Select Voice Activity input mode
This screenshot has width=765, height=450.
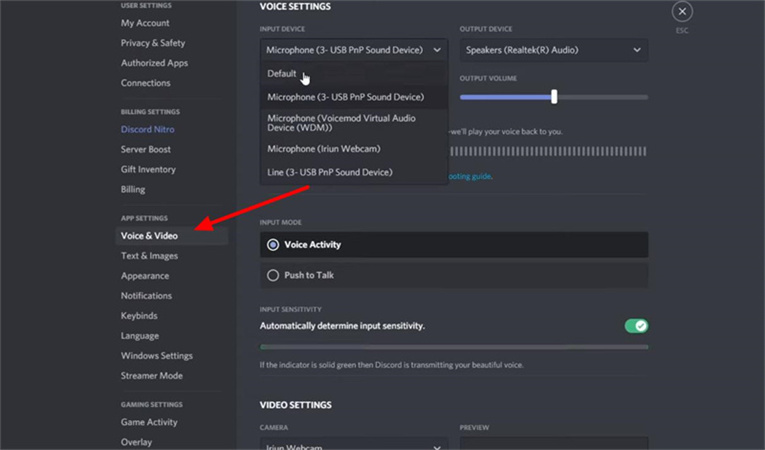pyautogui.click(x=273, y=244)
